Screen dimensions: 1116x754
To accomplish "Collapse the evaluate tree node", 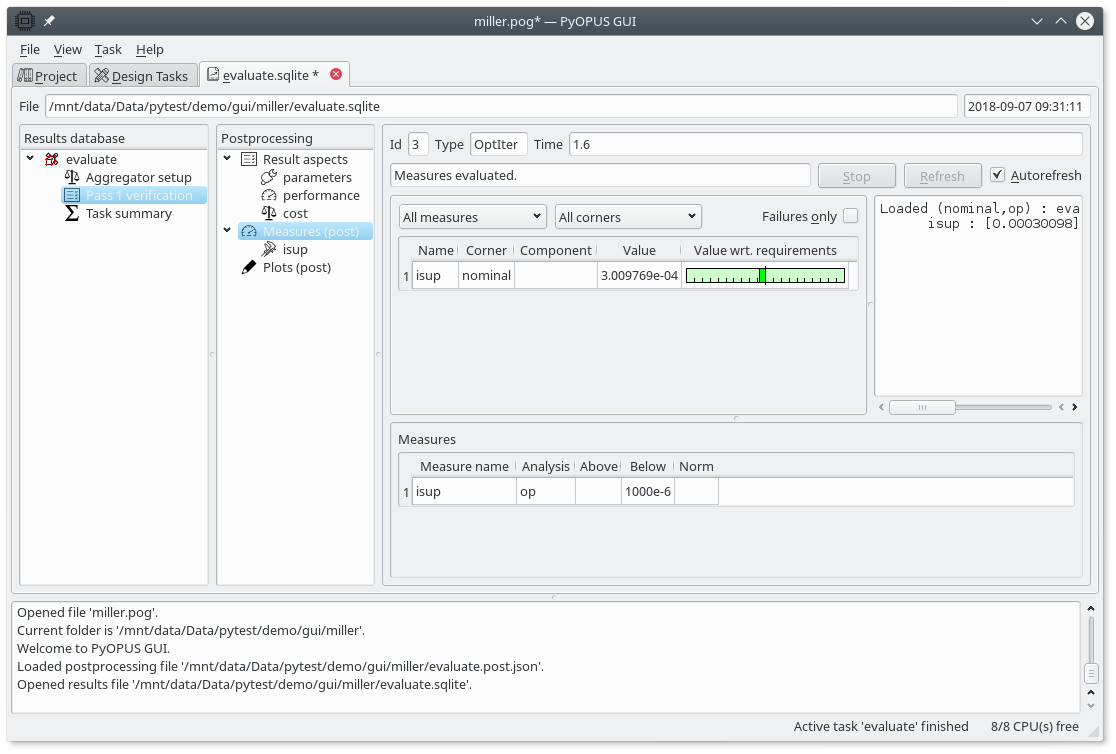I will click(x=30, y=159).
